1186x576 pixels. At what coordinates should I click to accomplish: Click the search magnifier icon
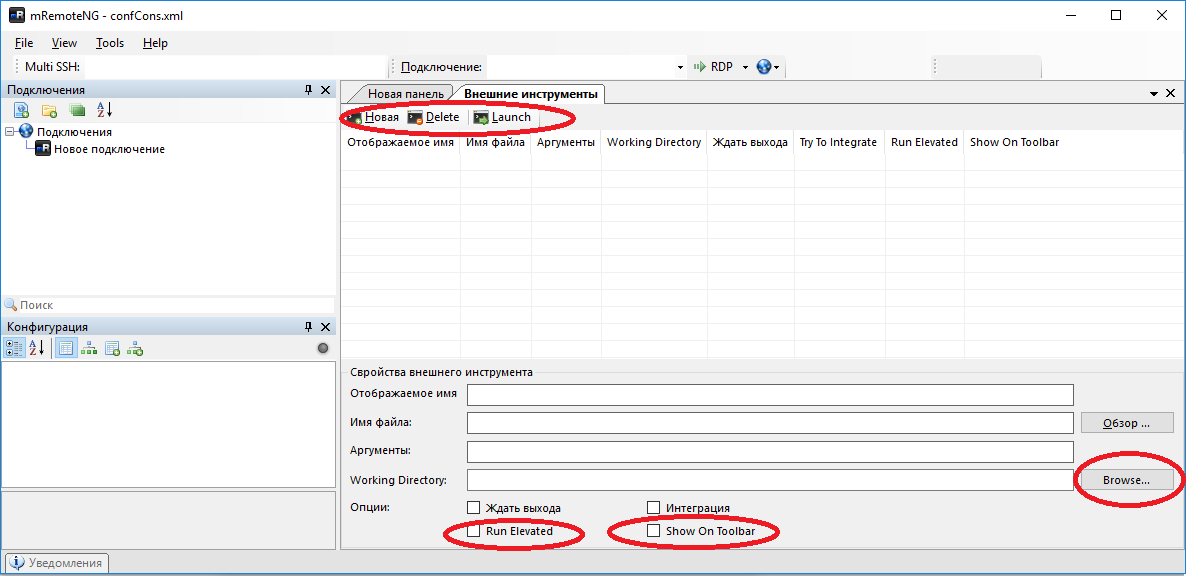(11, 305)
